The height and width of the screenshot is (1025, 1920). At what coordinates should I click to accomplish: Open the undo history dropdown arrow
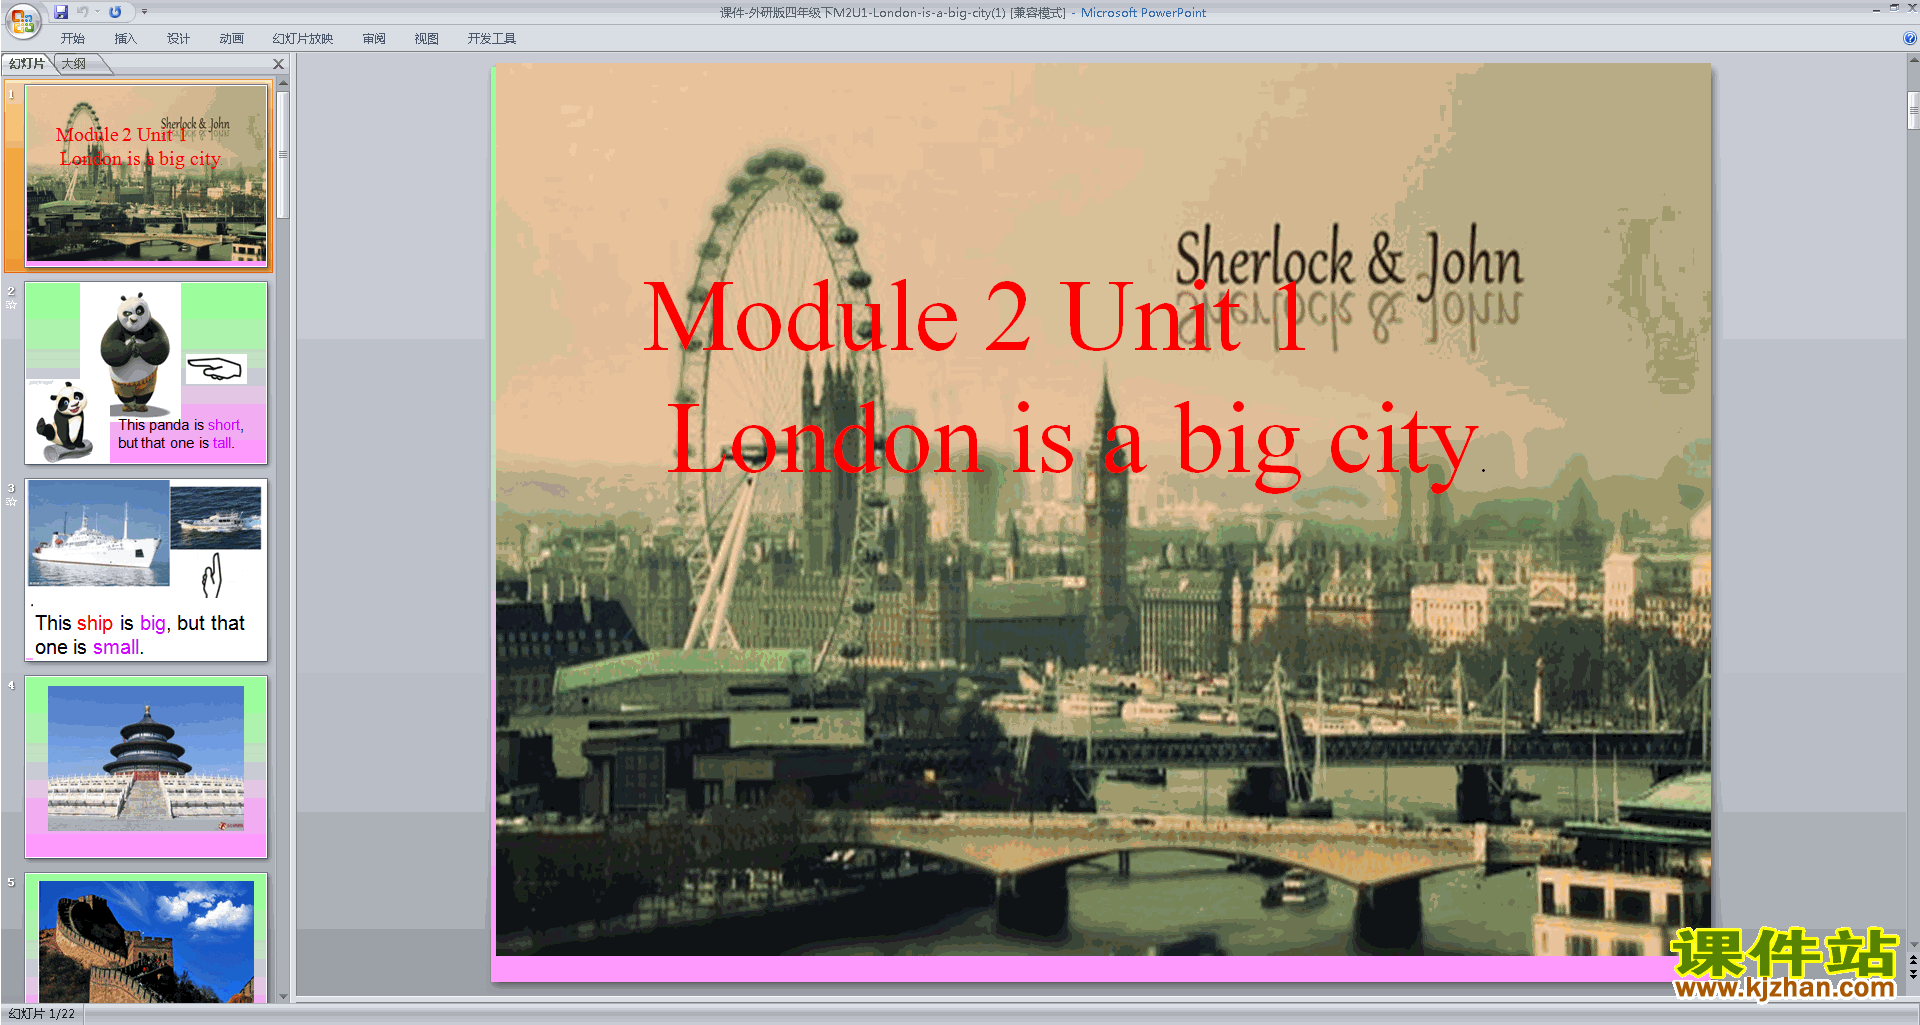point(97,12)
